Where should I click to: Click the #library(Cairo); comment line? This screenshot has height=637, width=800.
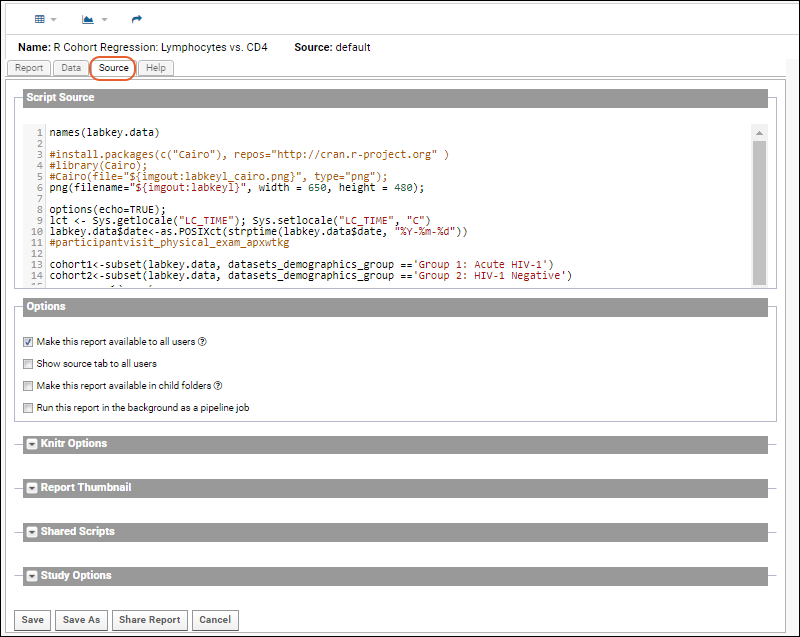[98, 166]
